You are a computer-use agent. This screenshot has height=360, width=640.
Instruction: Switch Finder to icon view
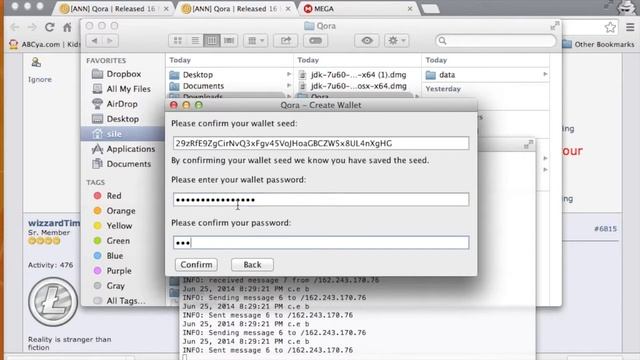coord(178,40)
